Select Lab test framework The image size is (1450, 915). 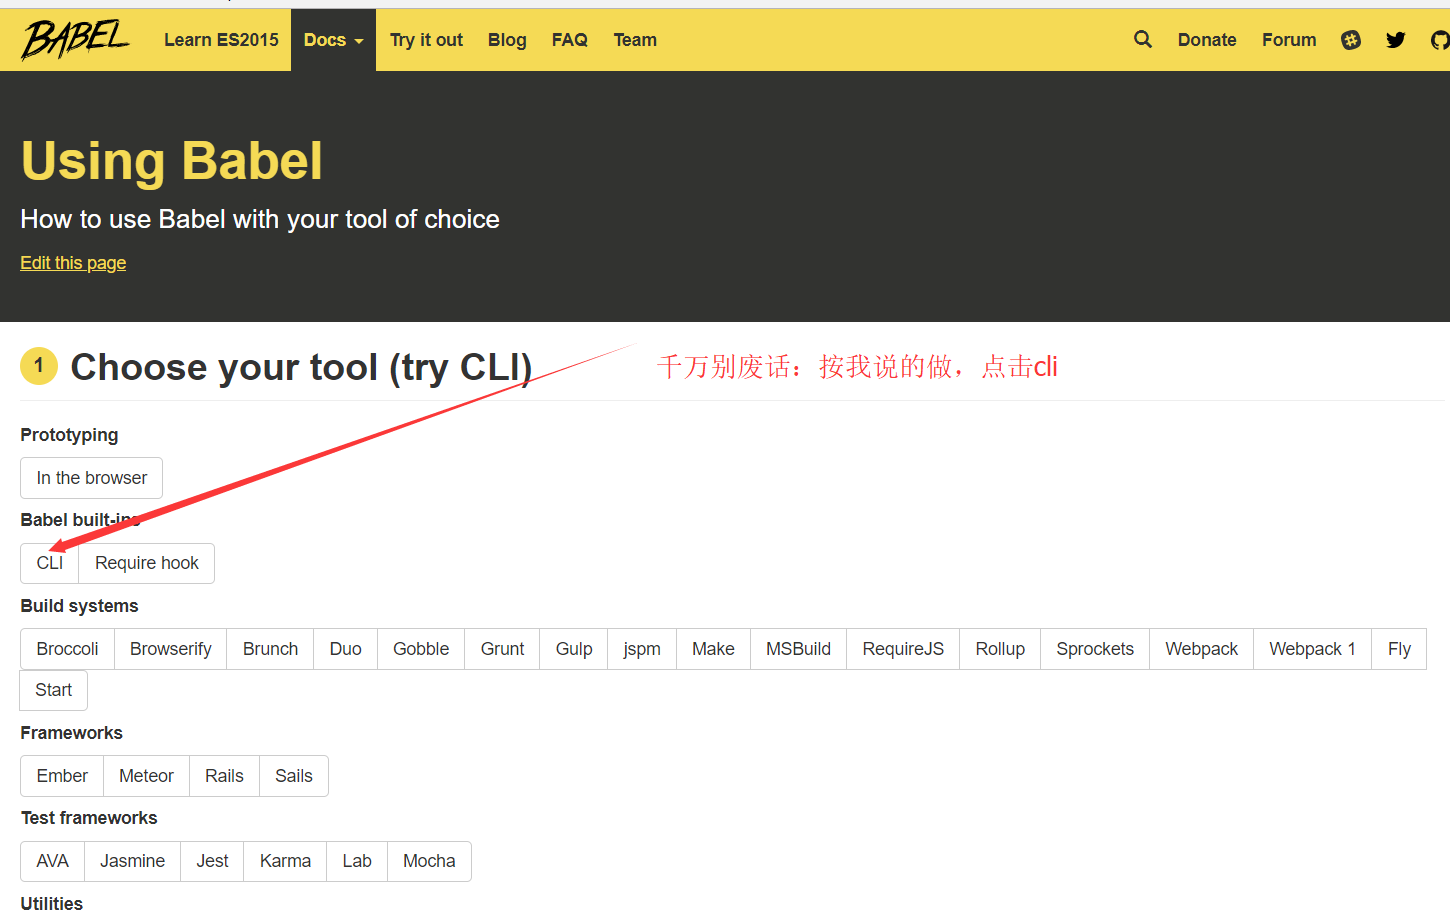click(x=357, y=861)
